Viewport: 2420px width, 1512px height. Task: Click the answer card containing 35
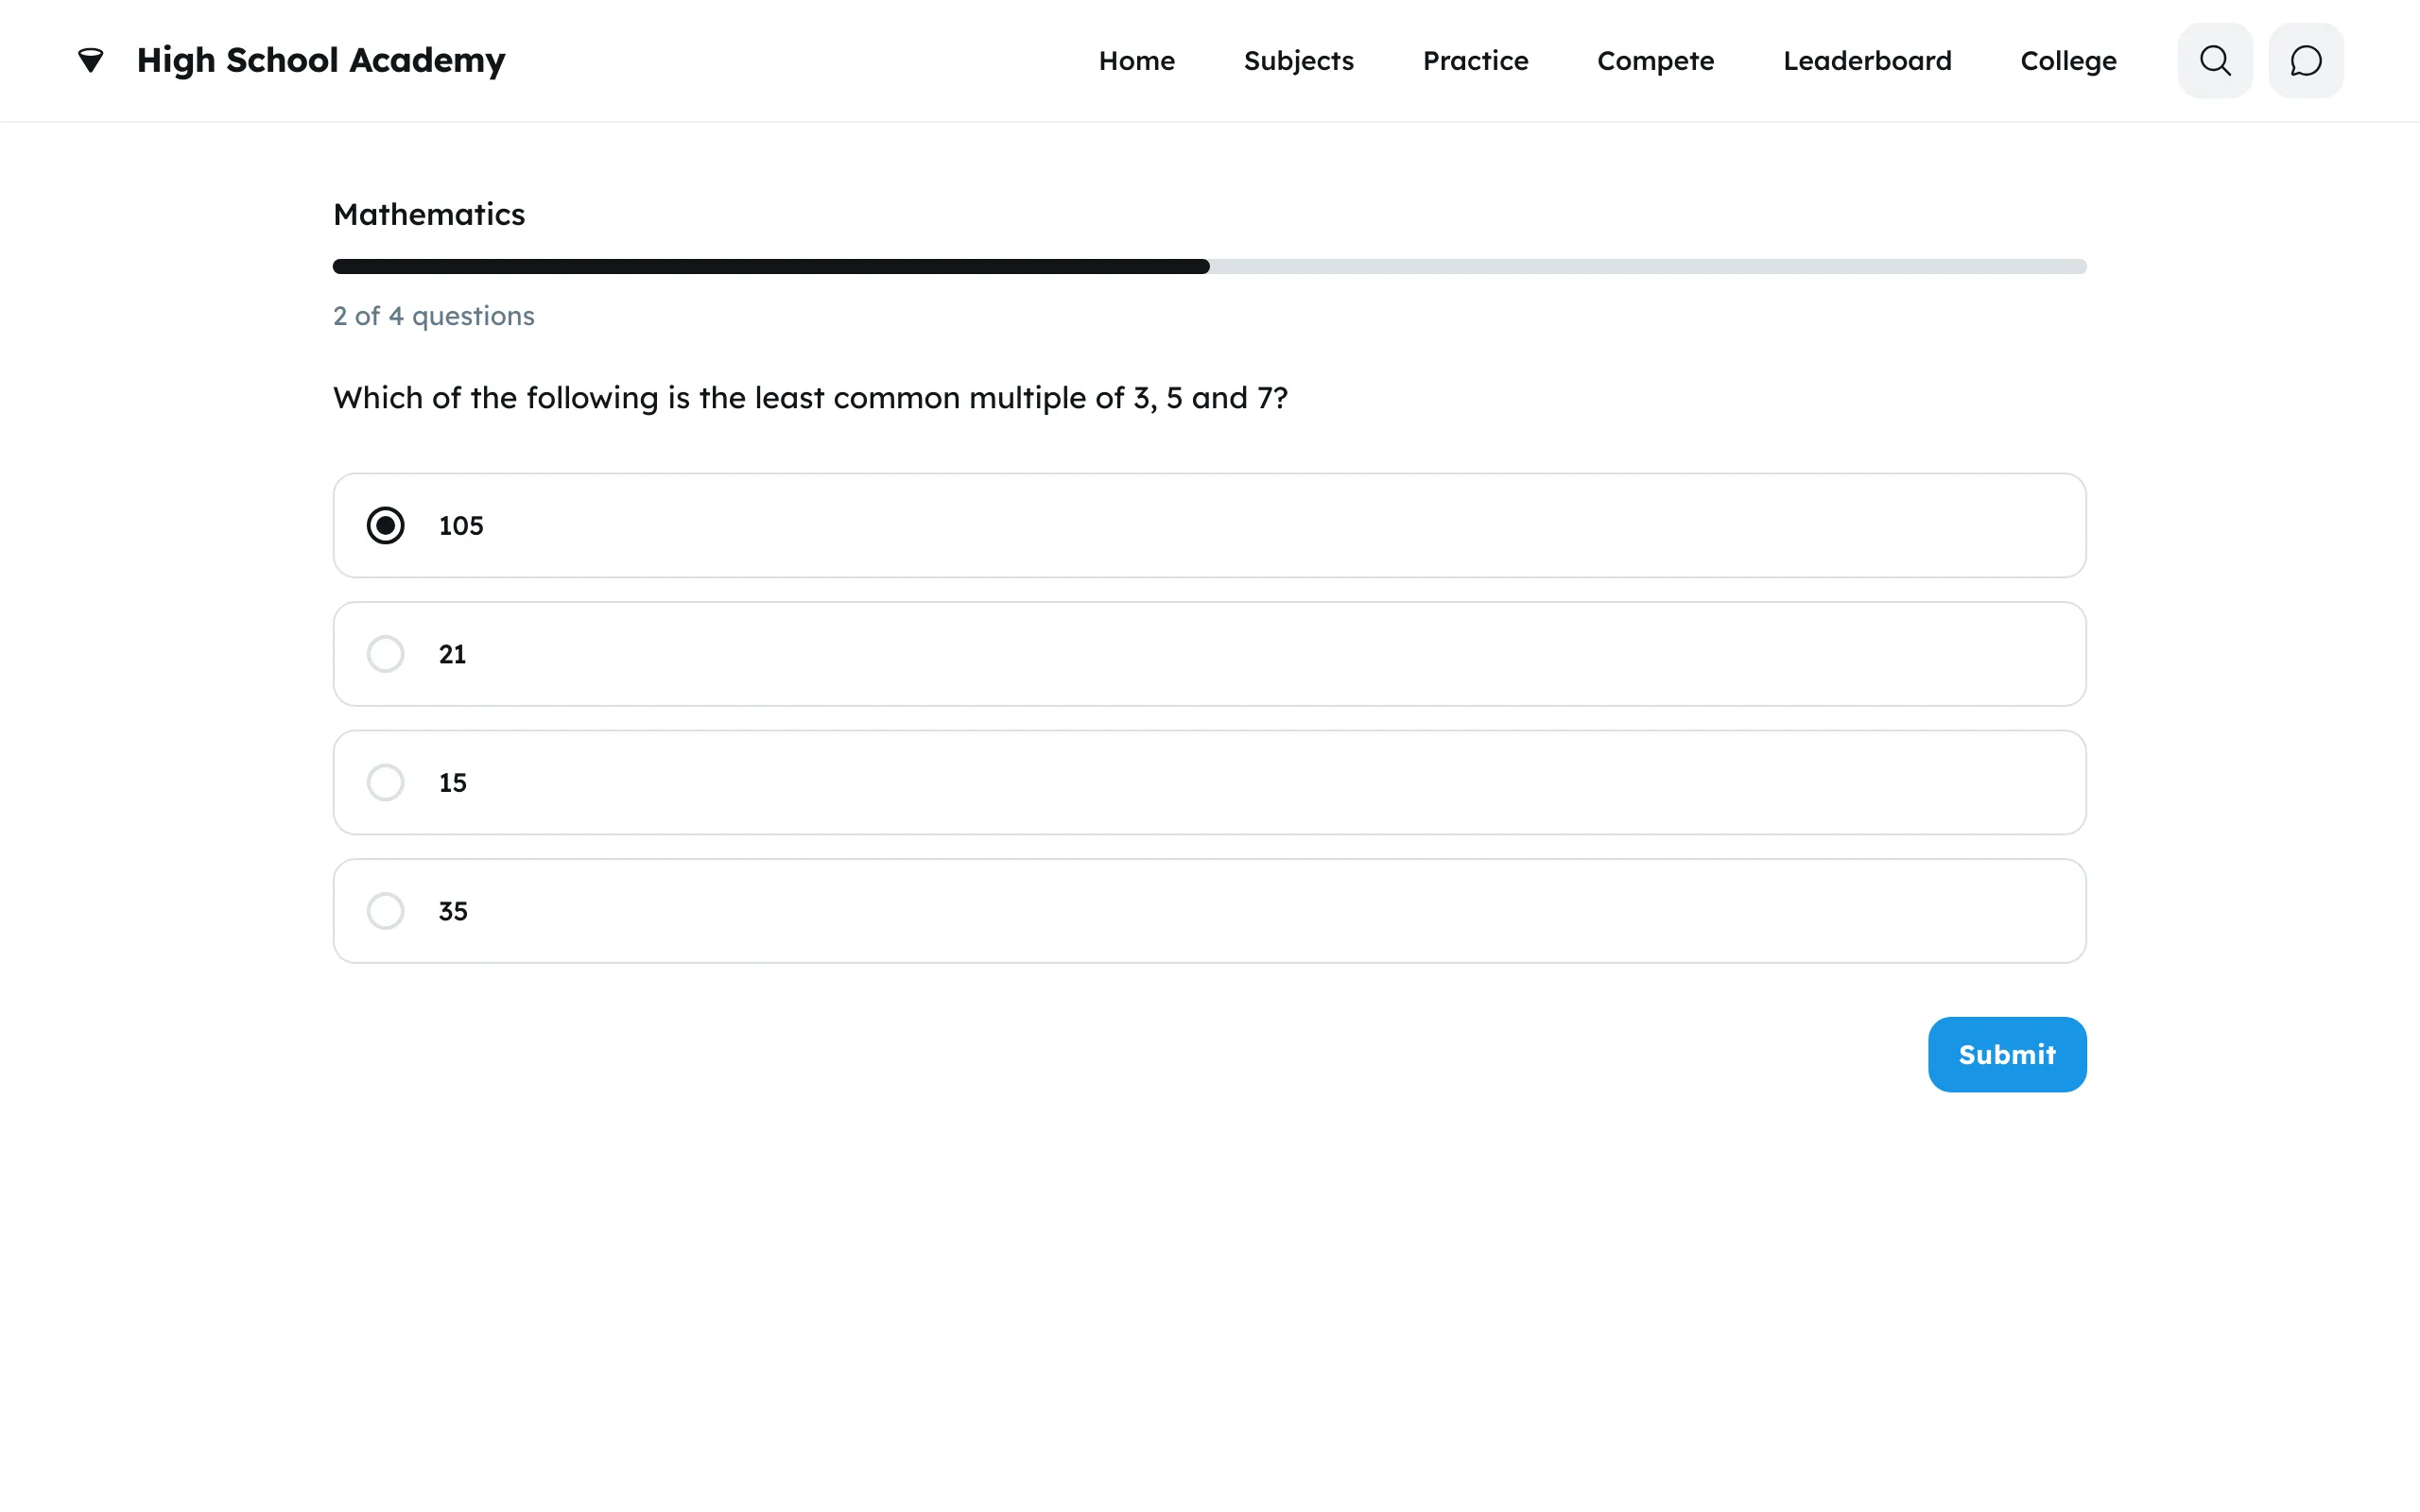(x=1210, y=911)
